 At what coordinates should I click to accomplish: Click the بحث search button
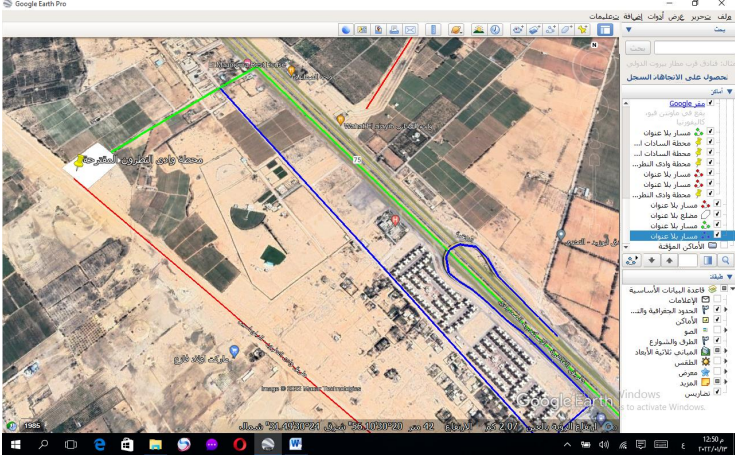pos(638,48)
